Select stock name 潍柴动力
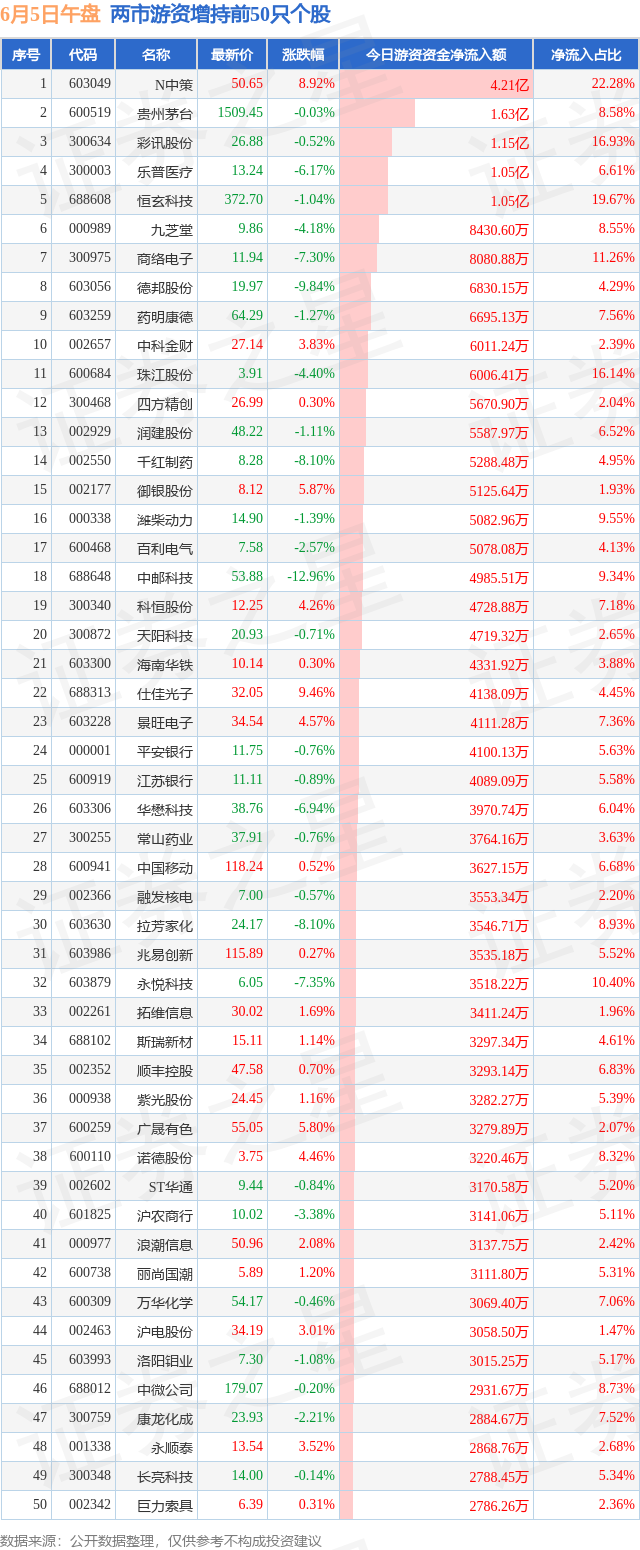 (x=165, y=519)
